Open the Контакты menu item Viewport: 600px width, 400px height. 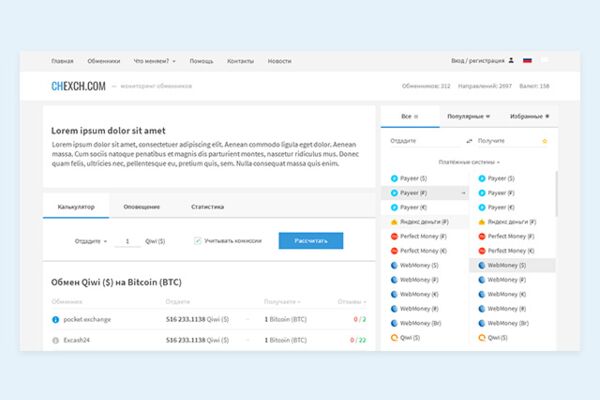[240, 61]
